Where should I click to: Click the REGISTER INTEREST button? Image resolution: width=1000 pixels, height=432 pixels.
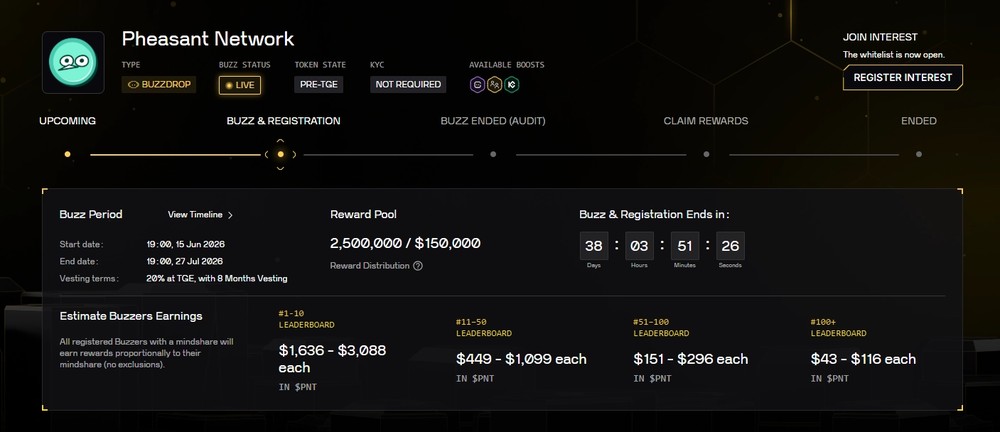(902, 77)
